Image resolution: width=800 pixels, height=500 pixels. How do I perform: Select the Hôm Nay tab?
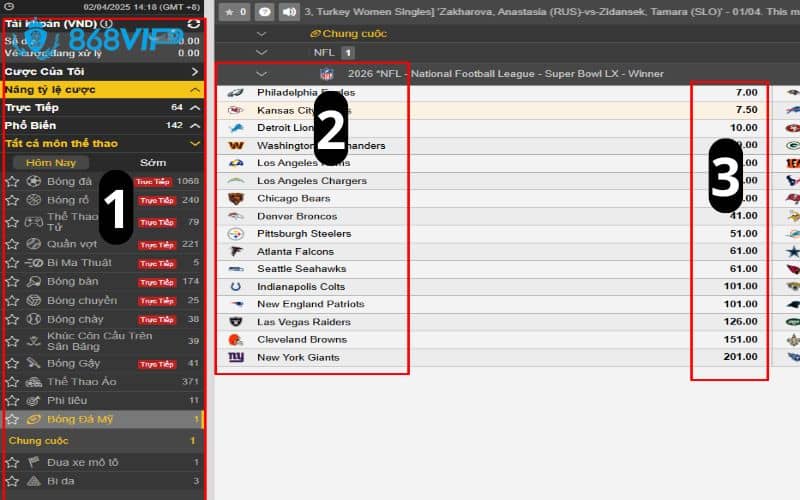(x=51, y=163)
